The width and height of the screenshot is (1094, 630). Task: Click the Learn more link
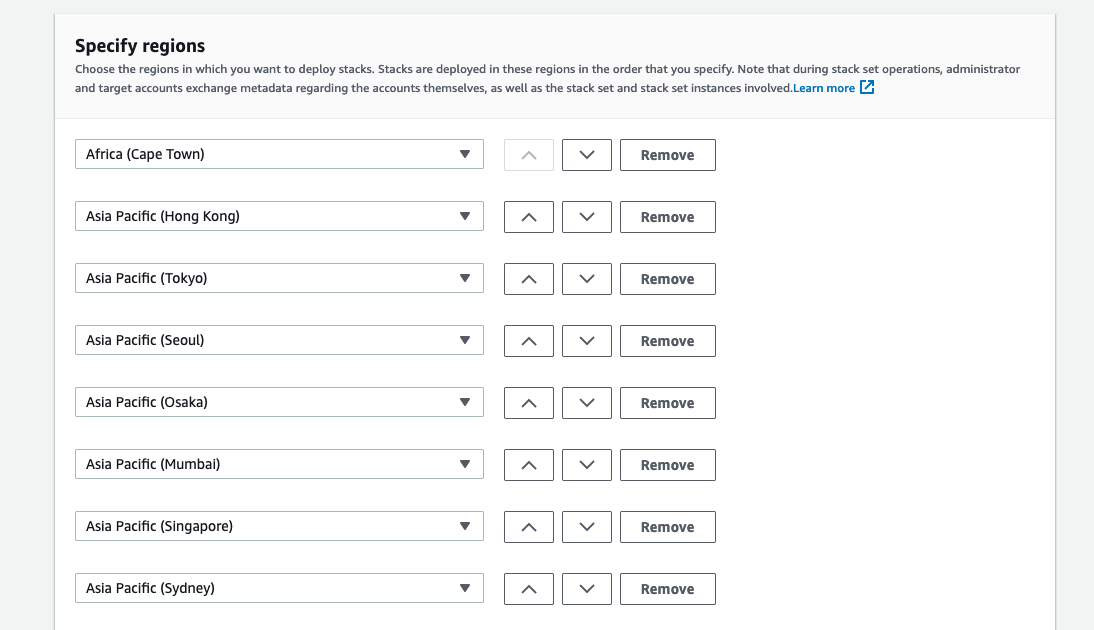[x=825, y=87]
